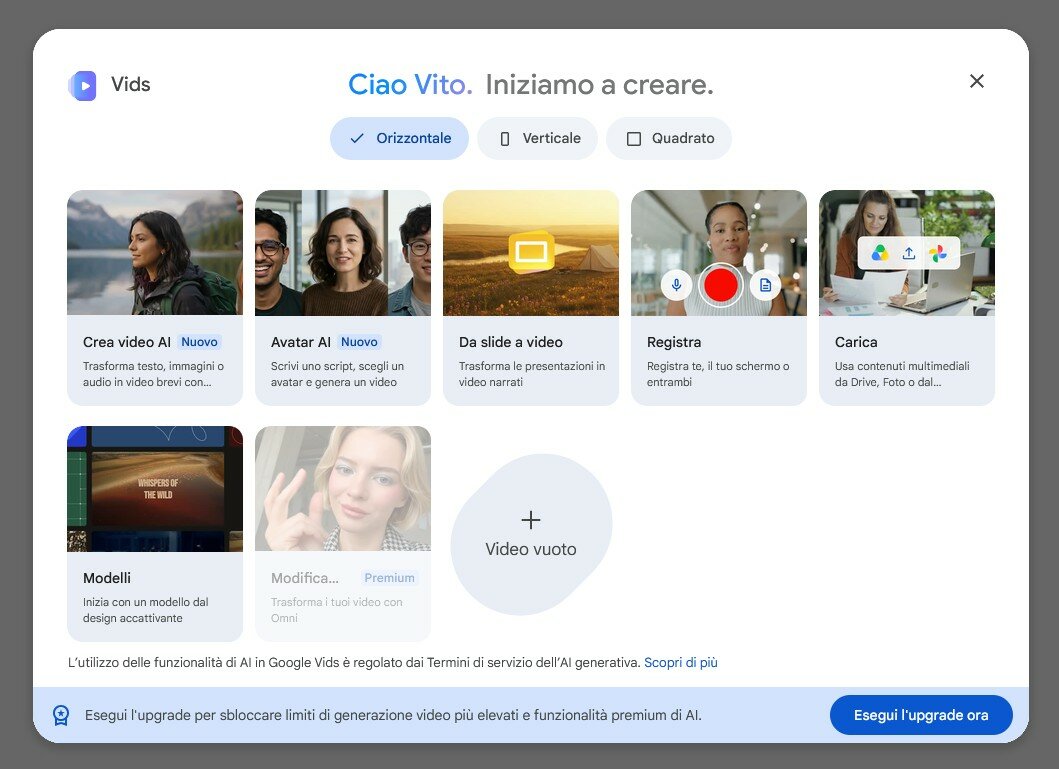
Task: Click the upgrade banner message text
Action: pyautogui.click(x=393, y=715)
